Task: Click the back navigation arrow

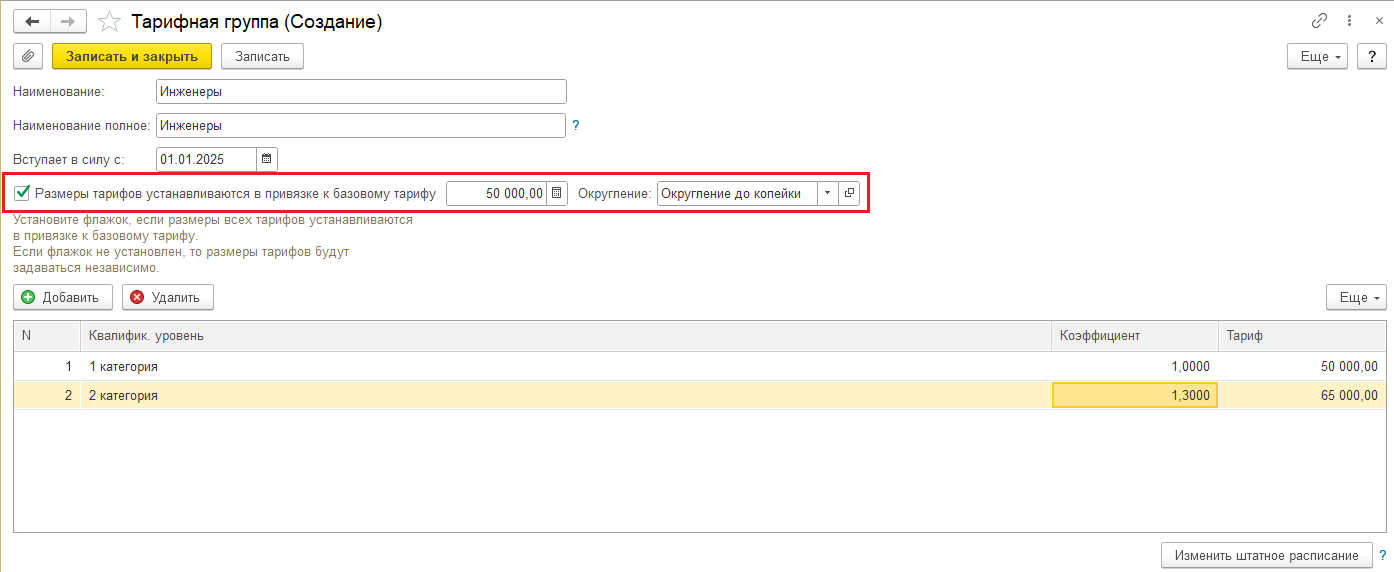Action: pyautogui.click(x=32, y=21)
